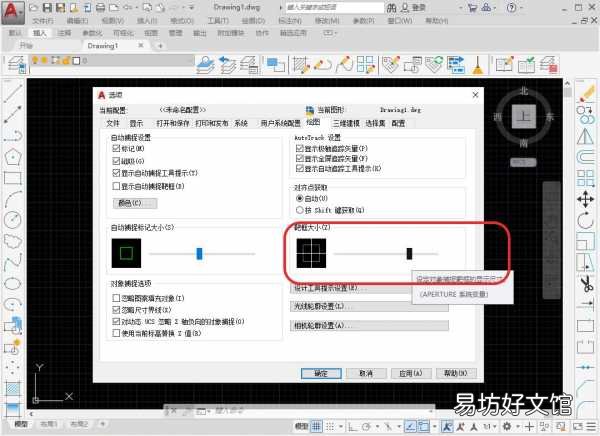This screenshot has width=600, height=436.
Task: Open the 工具(T) menu in menu bar
Action: point(218,21)
